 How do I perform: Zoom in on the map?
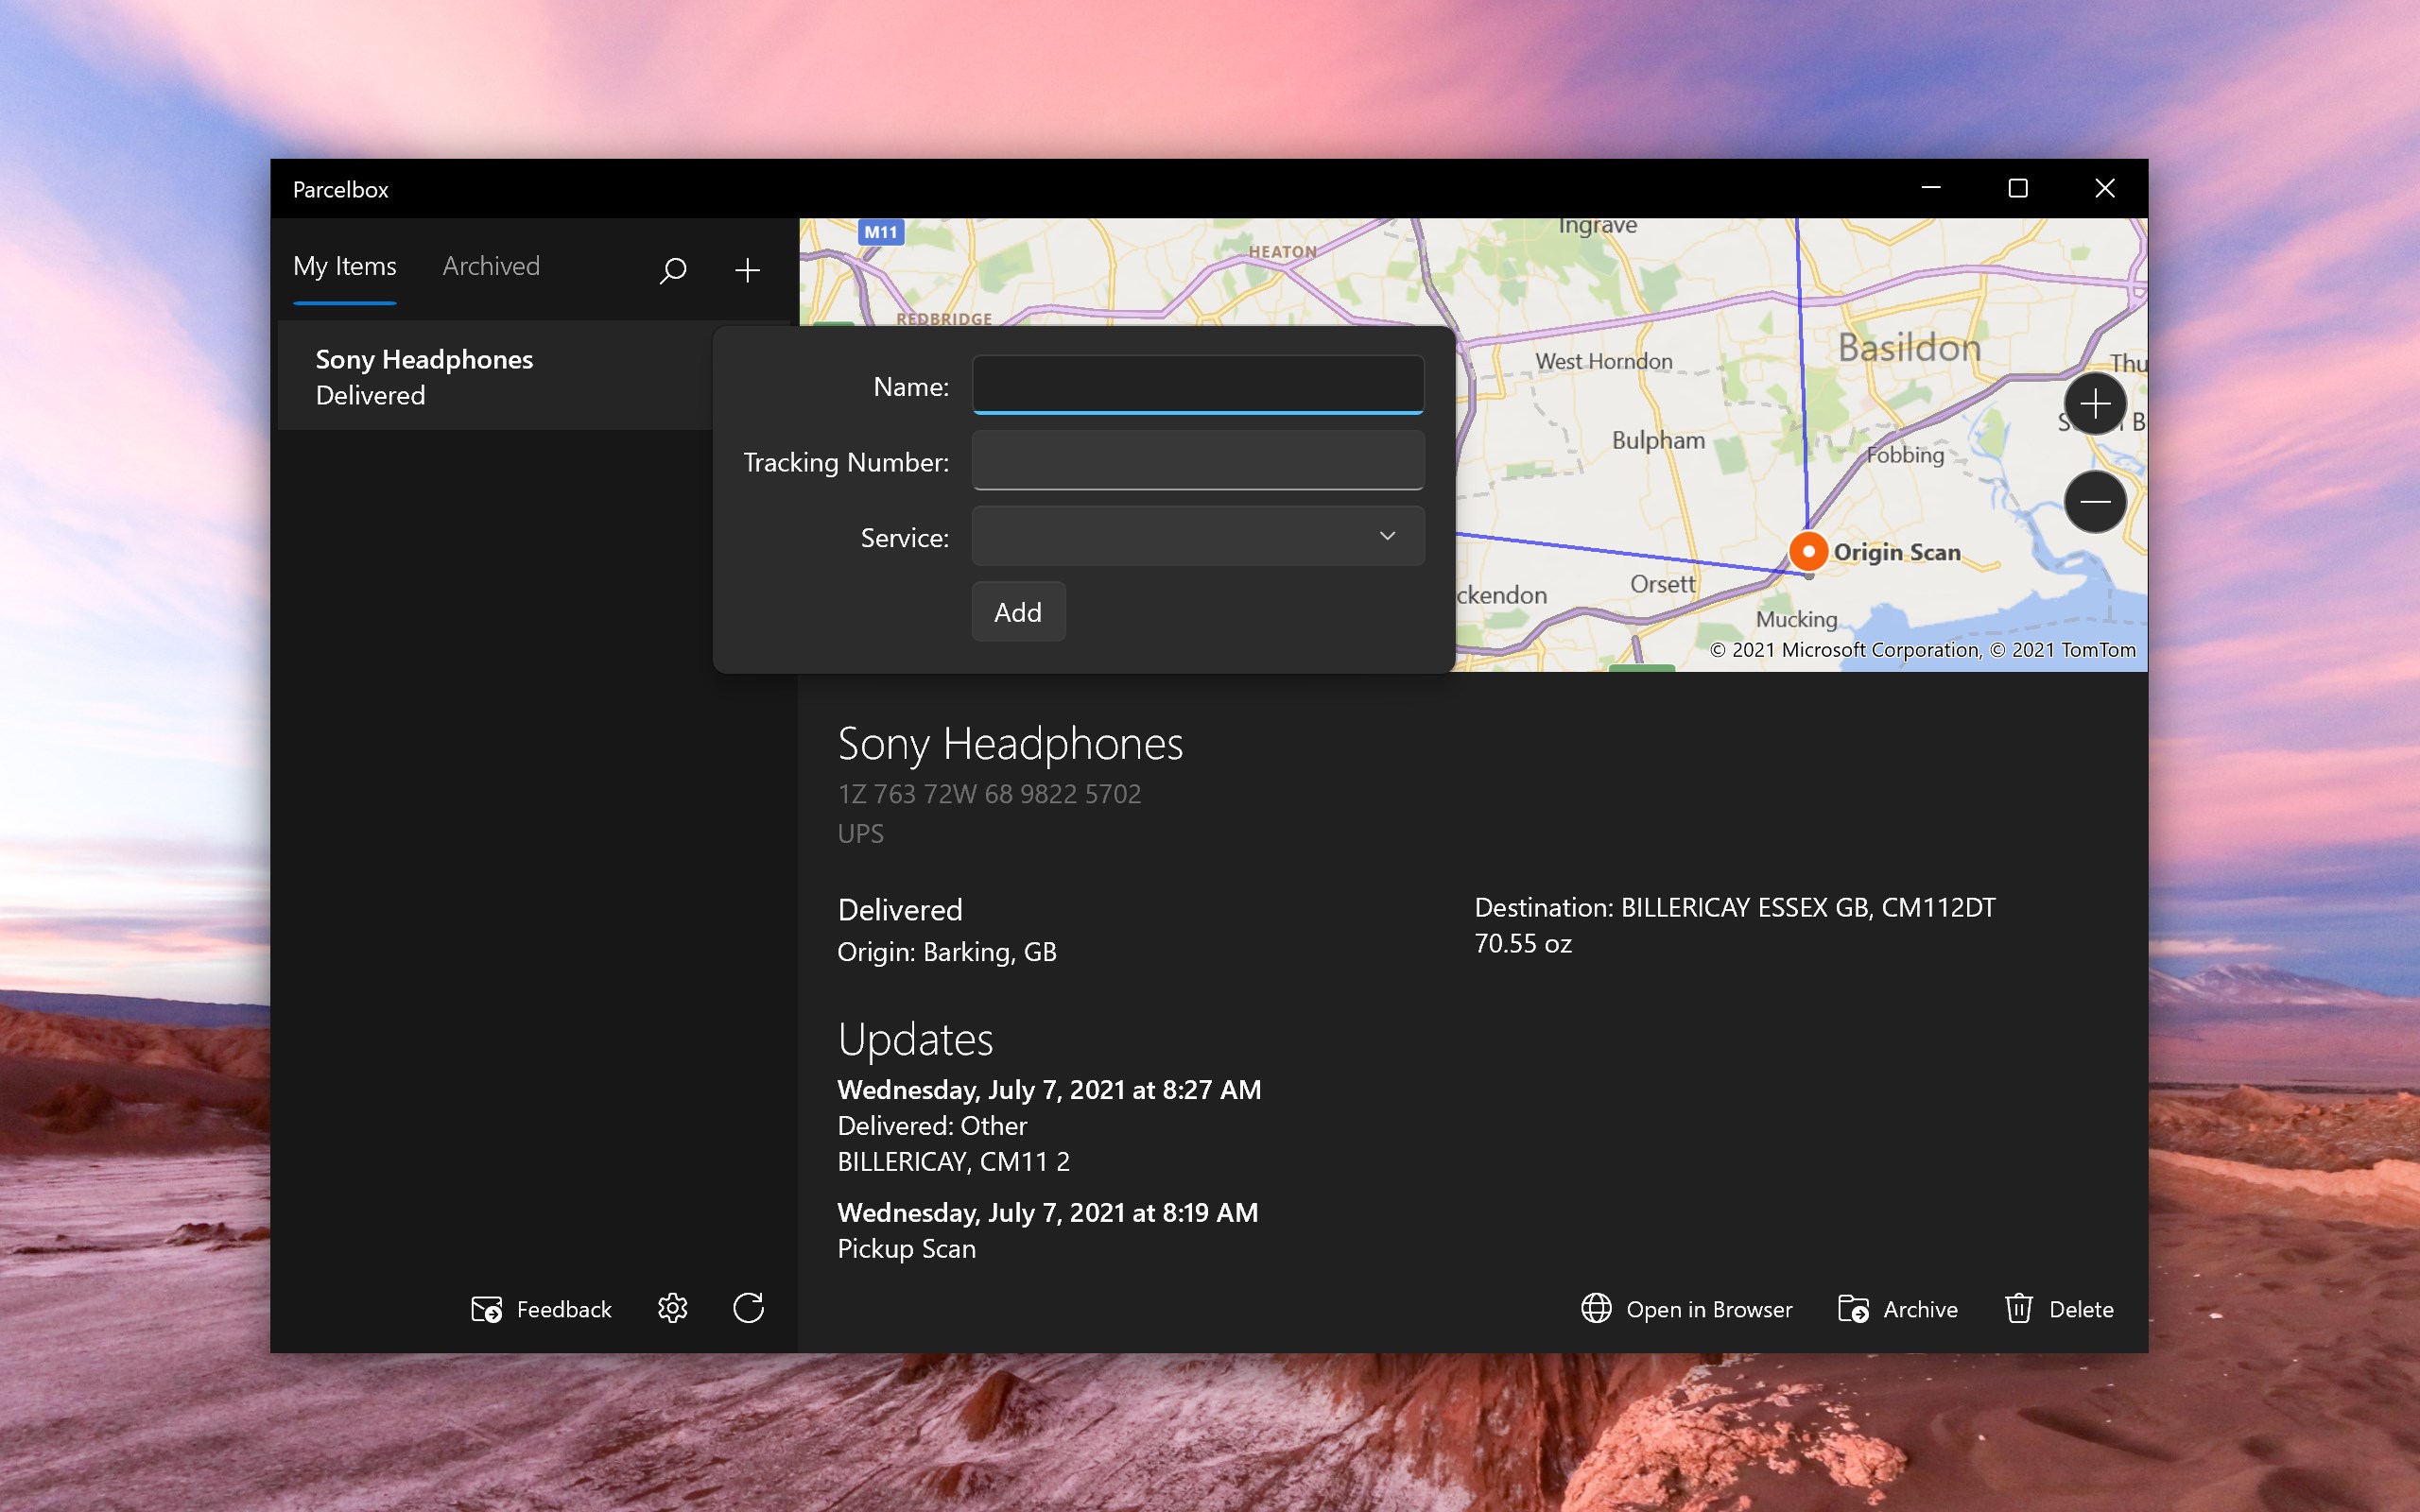[x=2094, y=403]
